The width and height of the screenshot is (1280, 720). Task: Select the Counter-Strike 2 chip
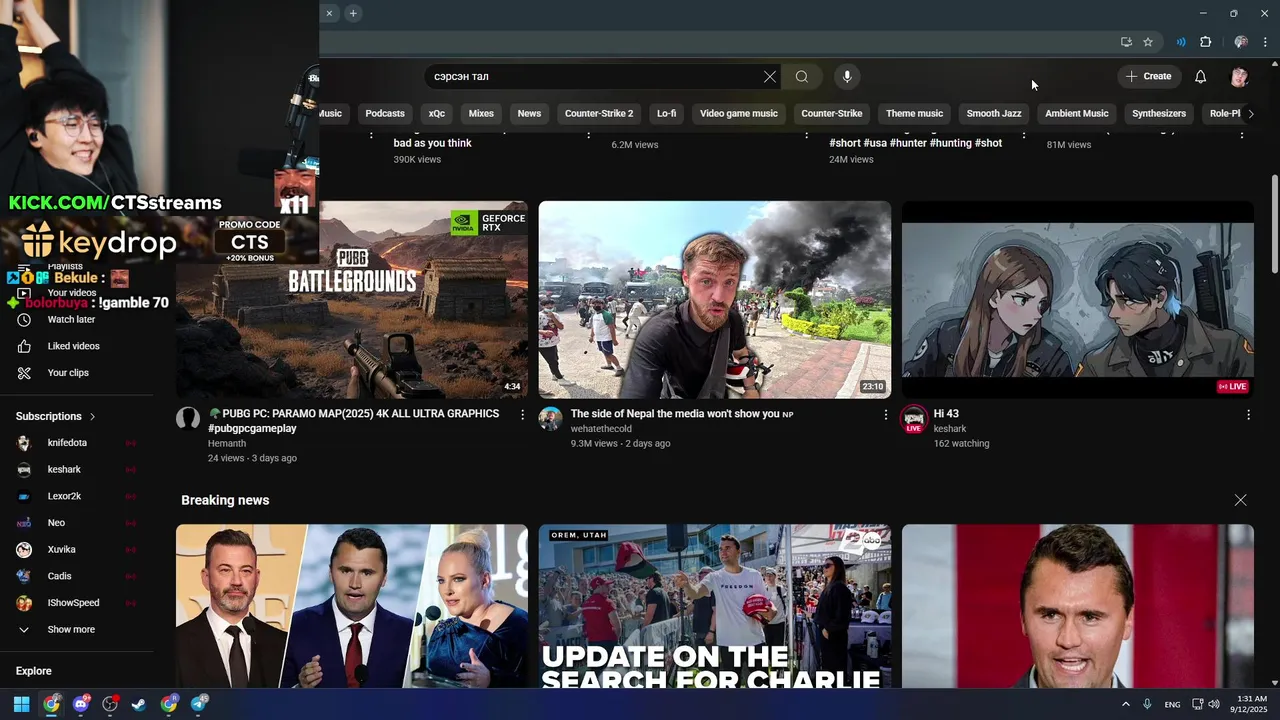click(599, 114)
